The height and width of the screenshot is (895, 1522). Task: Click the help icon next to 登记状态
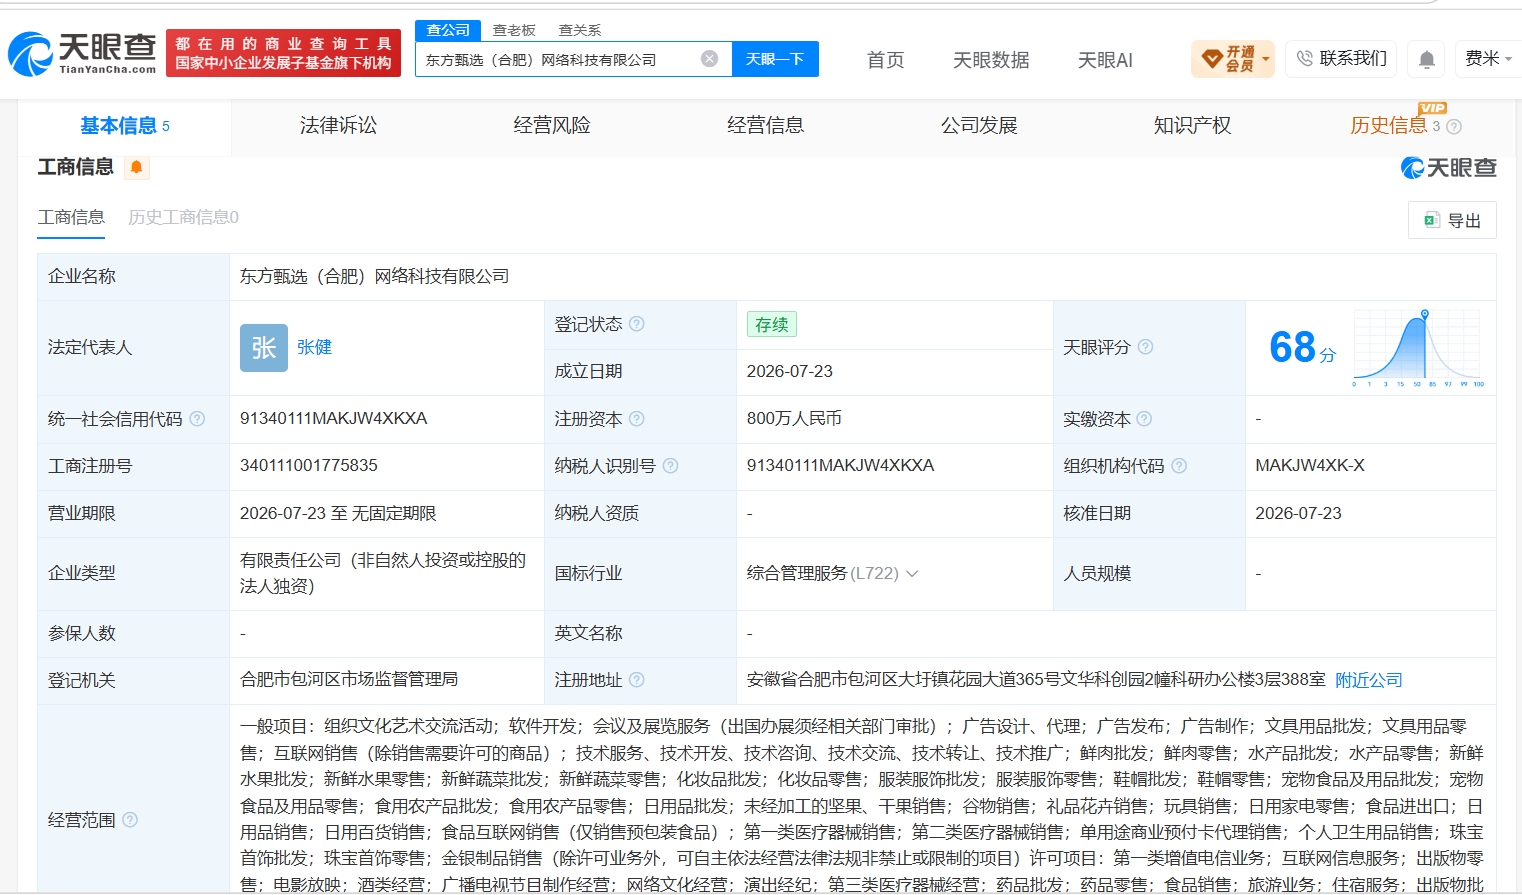tap(637, 324)
